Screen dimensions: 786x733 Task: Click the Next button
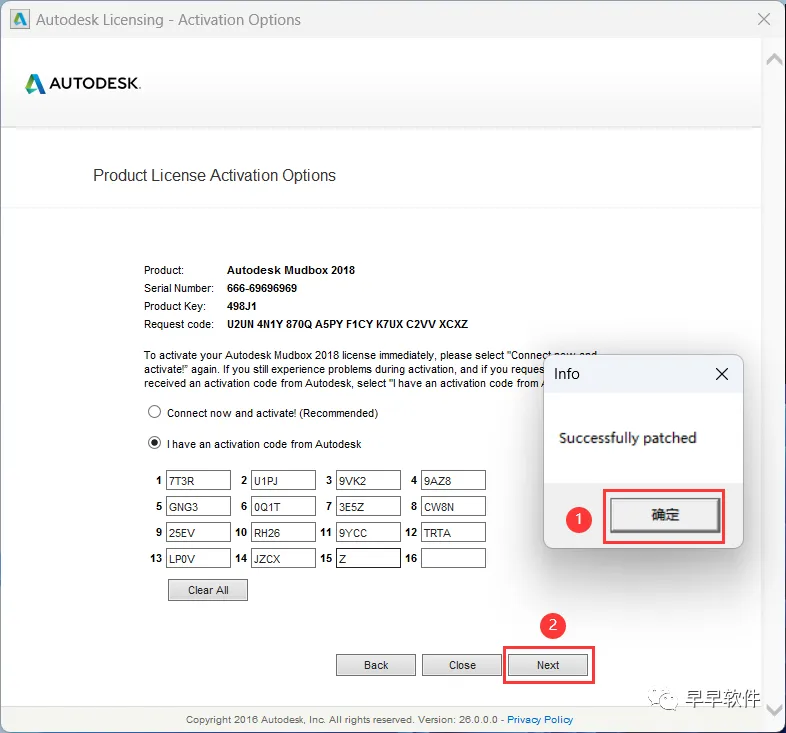tap(548, 665)
